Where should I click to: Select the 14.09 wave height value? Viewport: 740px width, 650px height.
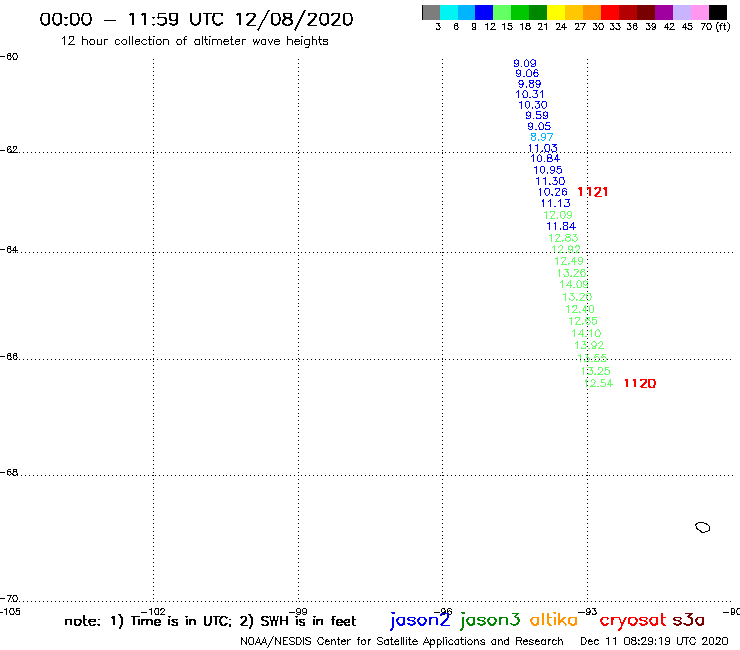pyautogui.click(x=574, y=284)
